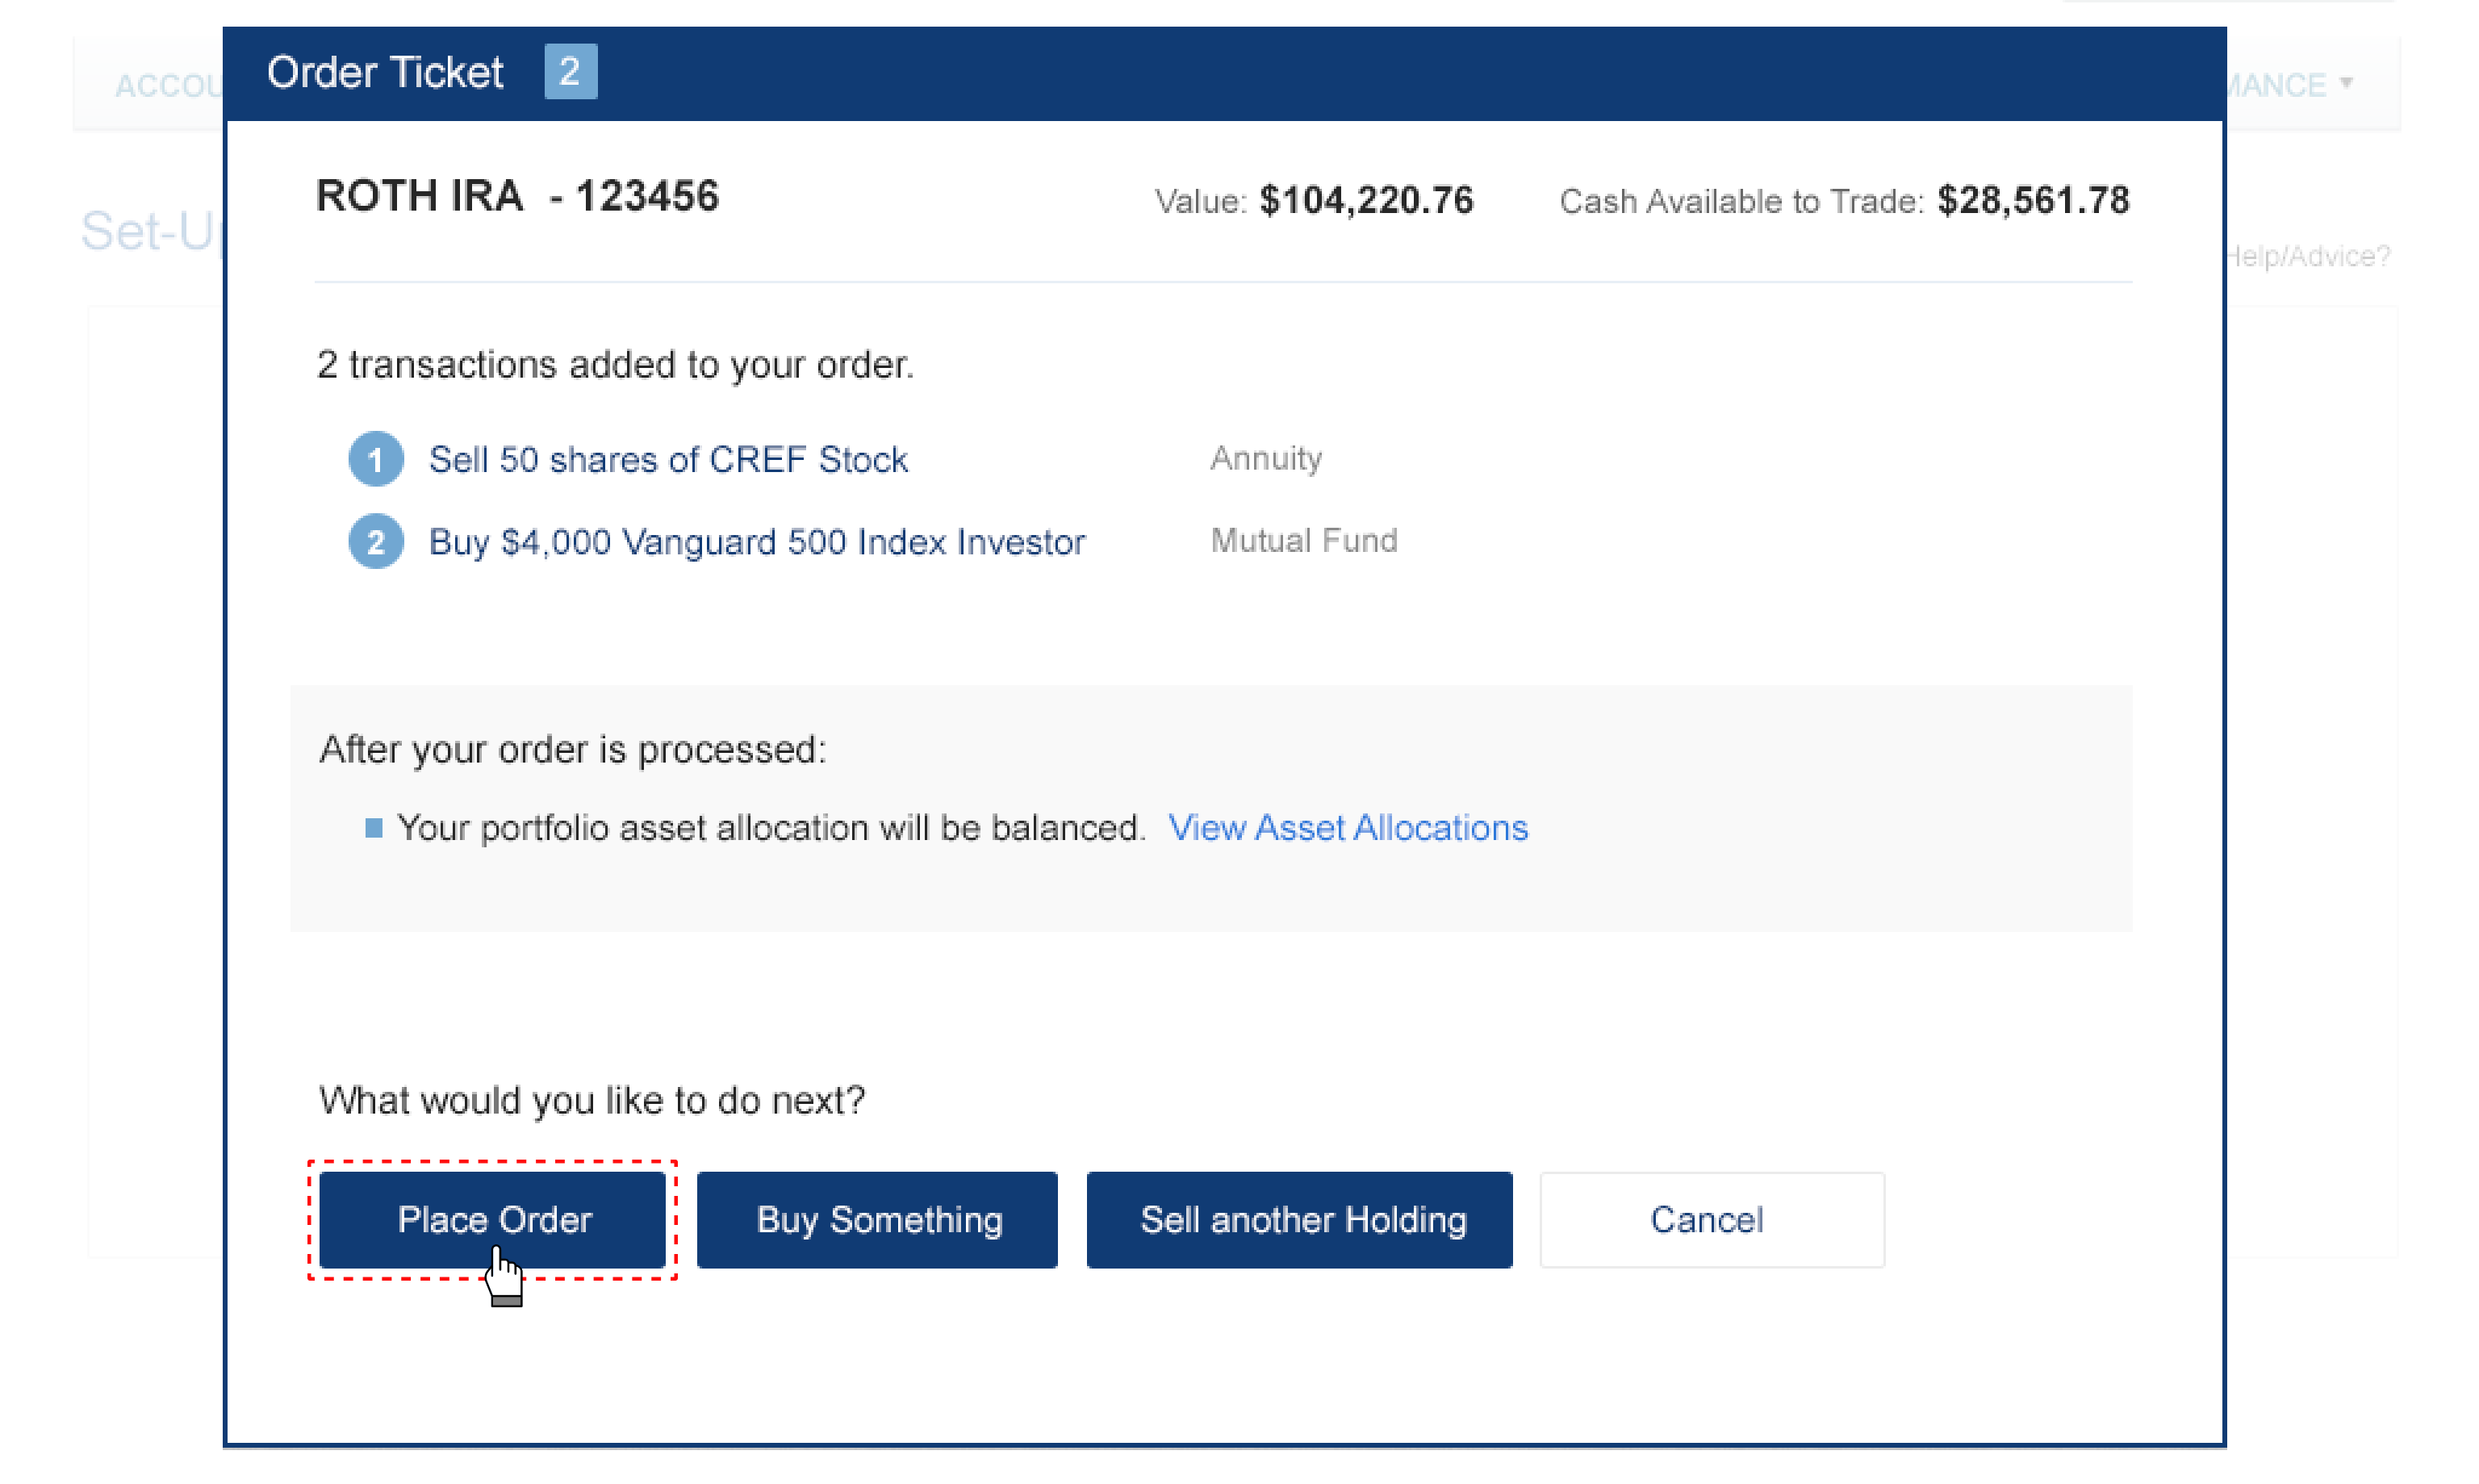Open the View Asset Allocations link

click(1348, 828)
